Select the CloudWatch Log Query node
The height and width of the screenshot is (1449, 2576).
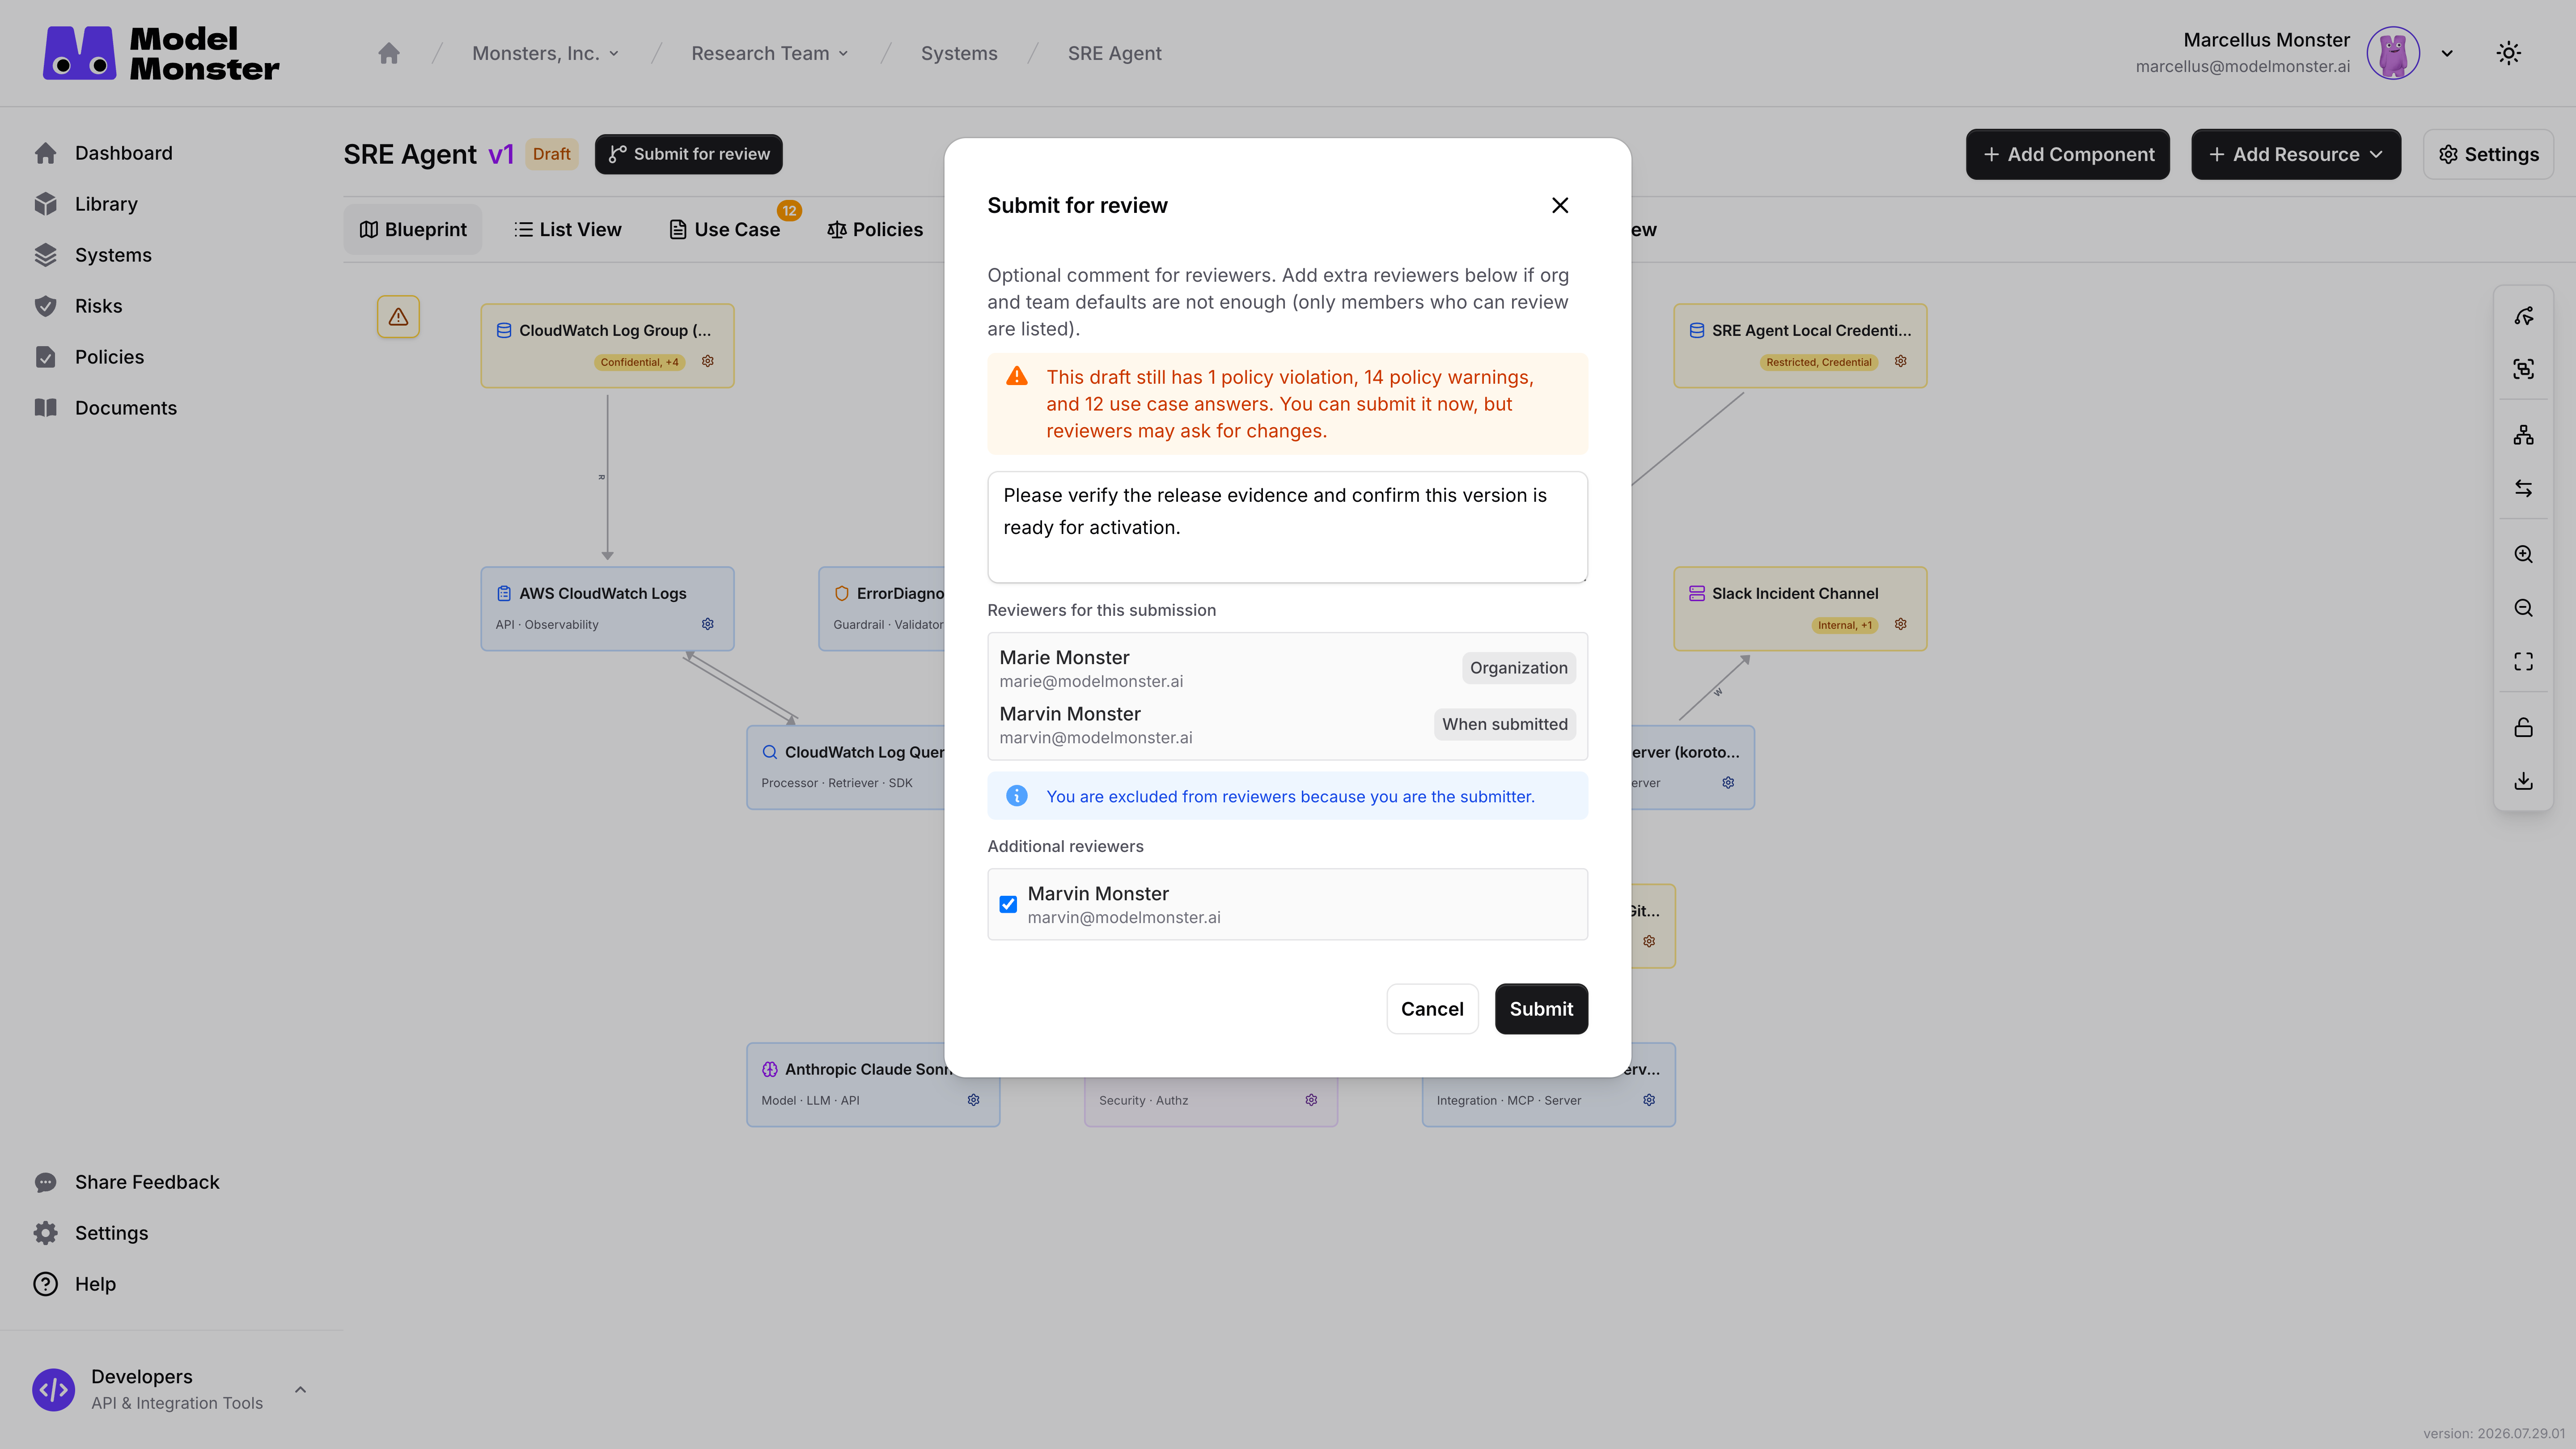click(x=846, y=767)
